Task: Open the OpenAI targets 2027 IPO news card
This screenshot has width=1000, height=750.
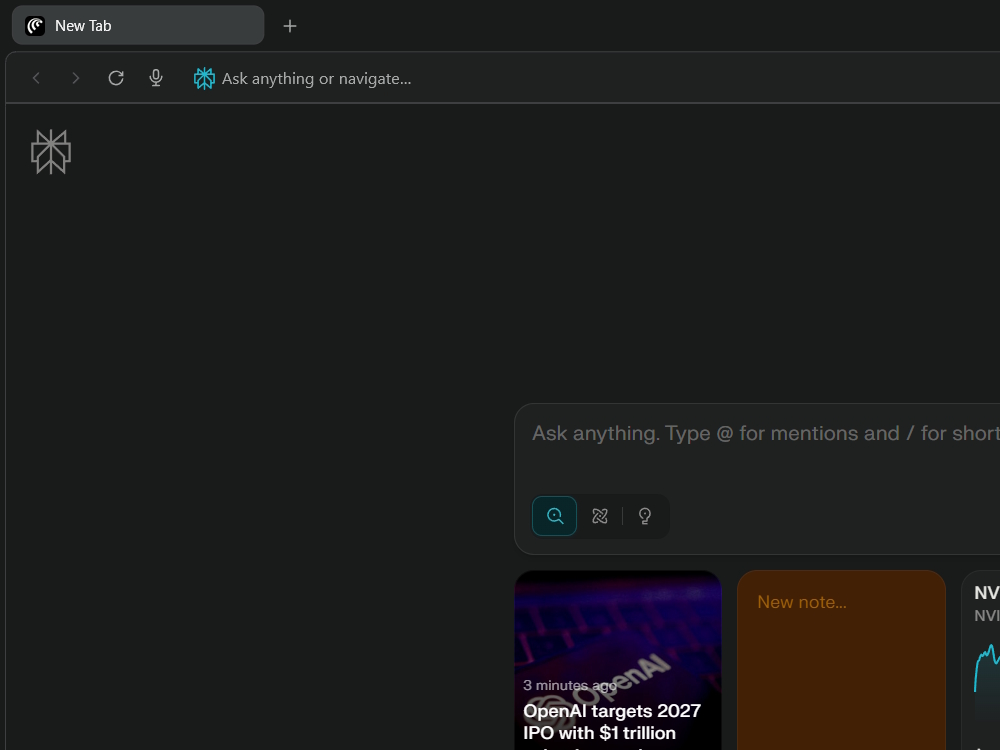Action: 618,660
